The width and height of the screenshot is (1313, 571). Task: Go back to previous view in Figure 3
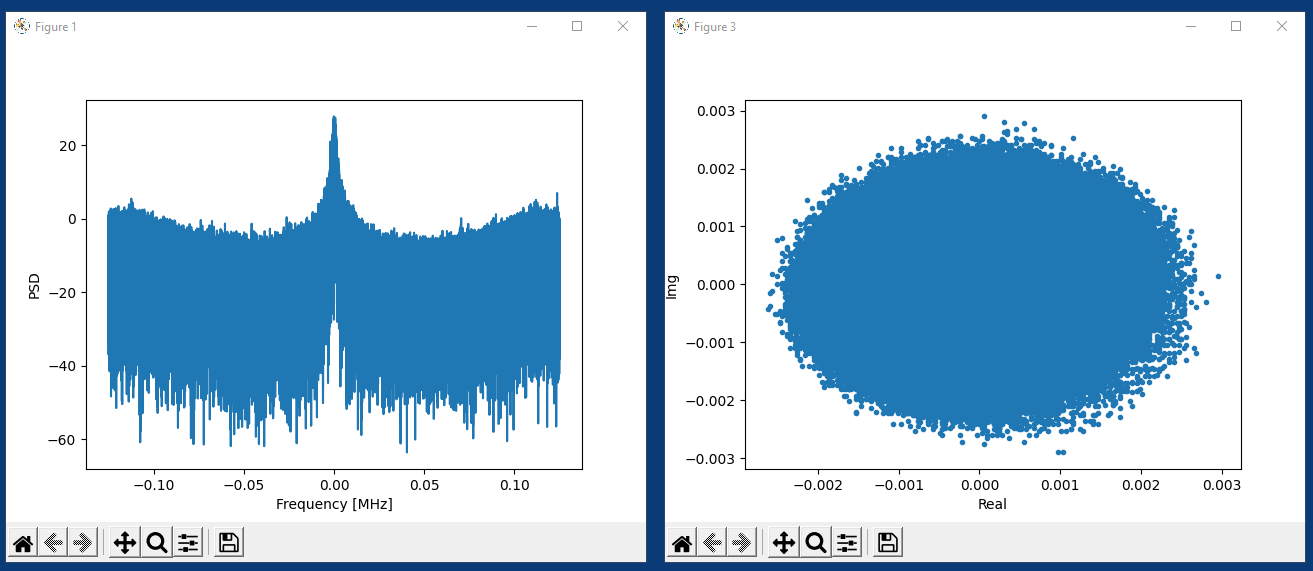coord(712,543)
